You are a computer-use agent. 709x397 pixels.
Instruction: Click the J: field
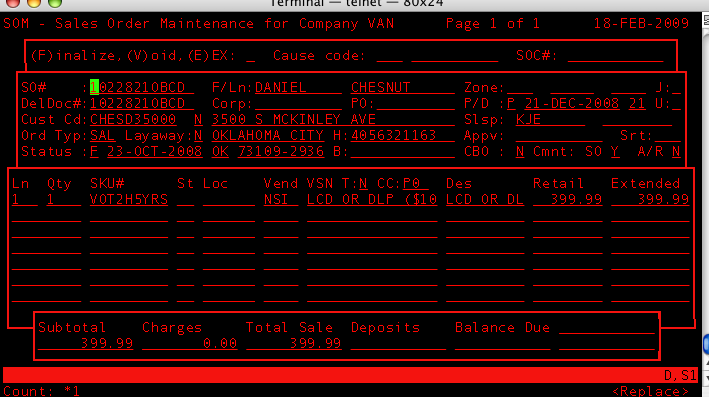[x=676, y=87]
